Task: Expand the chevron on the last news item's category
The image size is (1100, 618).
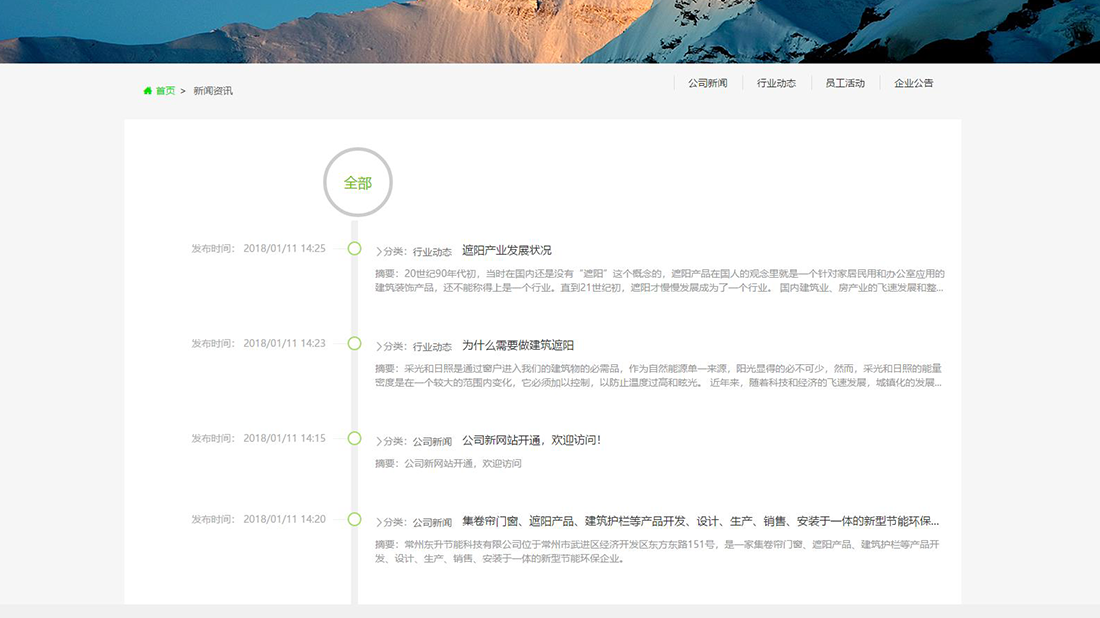Action: [378, 519]
